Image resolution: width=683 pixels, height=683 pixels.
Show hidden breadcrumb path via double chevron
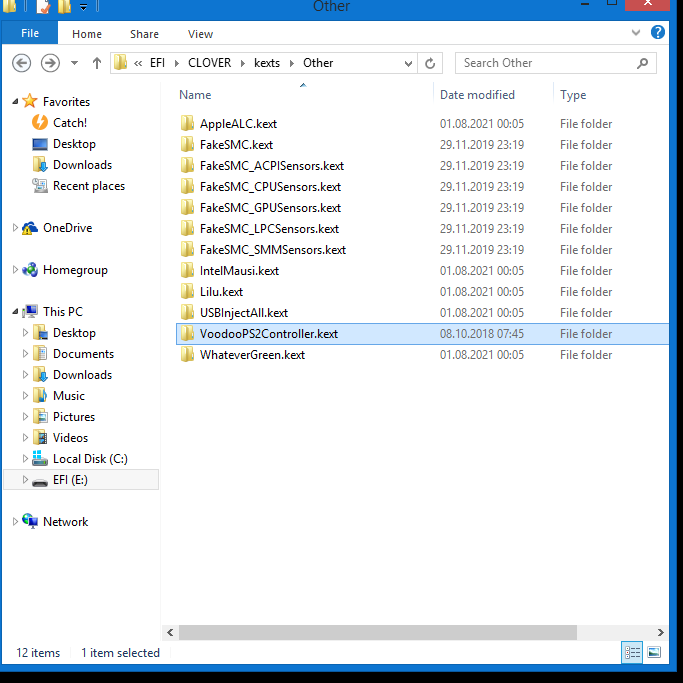click(x=138, y=64)
